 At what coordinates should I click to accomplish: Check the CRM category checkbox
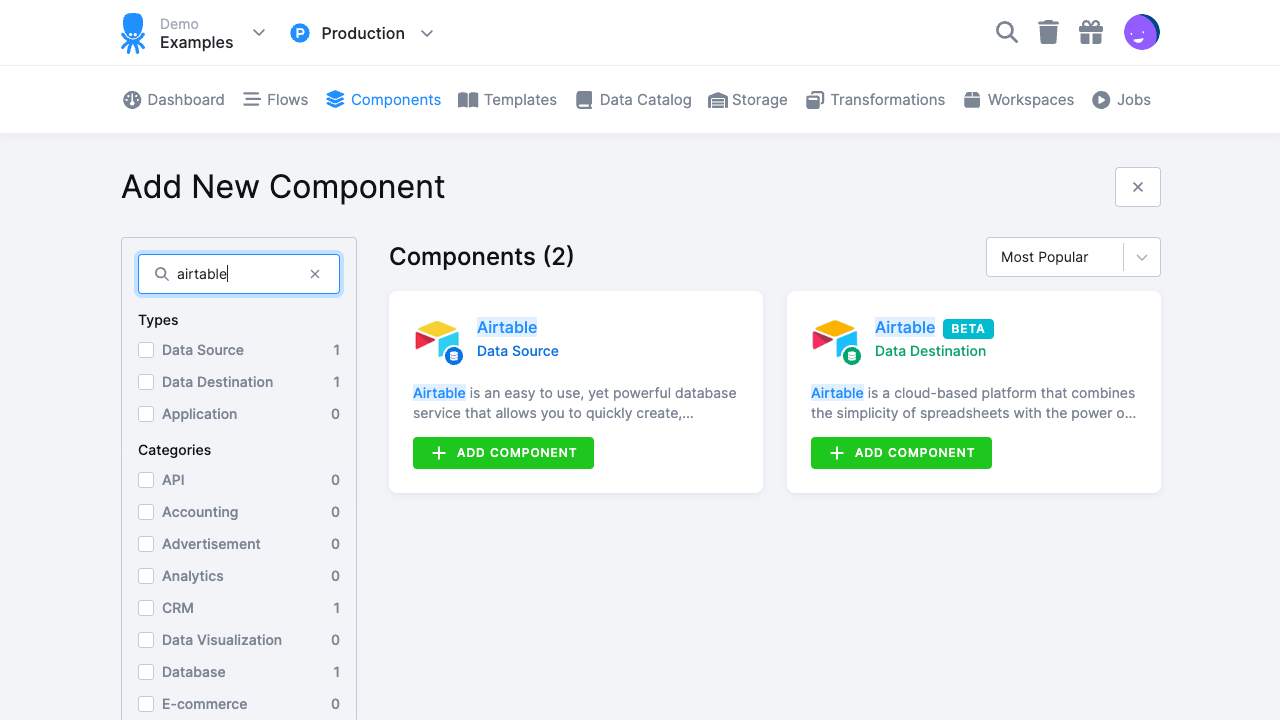pyautogui.click(x=146, y=608)
